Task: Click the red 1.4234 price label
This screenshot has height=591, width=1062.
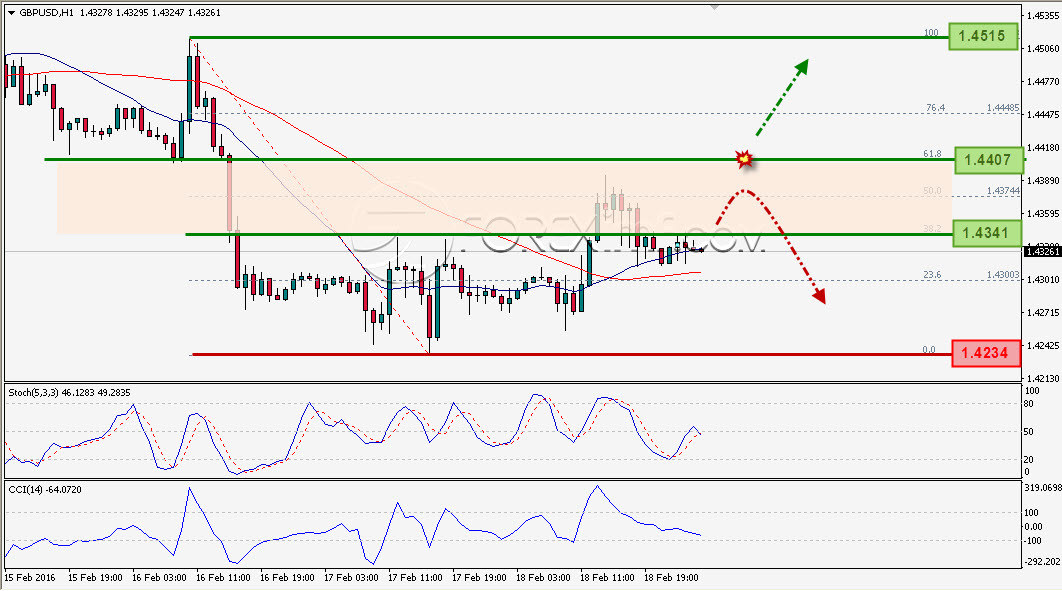Action: (x=985, y=353)
